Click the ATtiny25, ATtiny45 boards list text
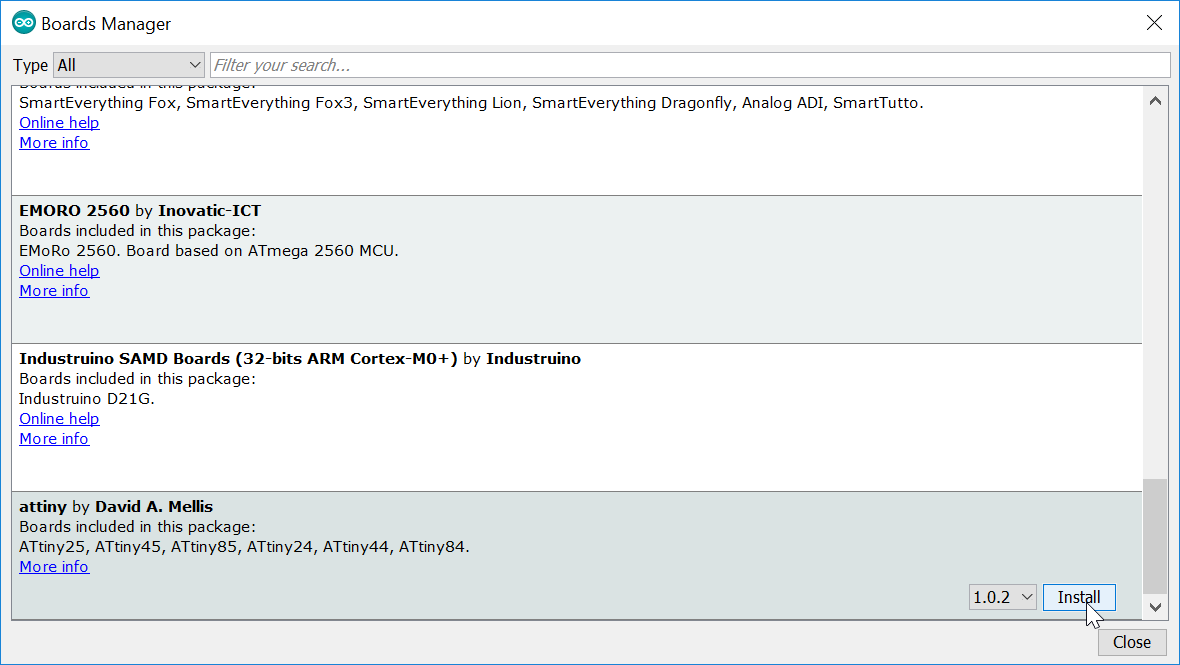The width and height of the screenshot is (1180, 665). tap(244, 547)
